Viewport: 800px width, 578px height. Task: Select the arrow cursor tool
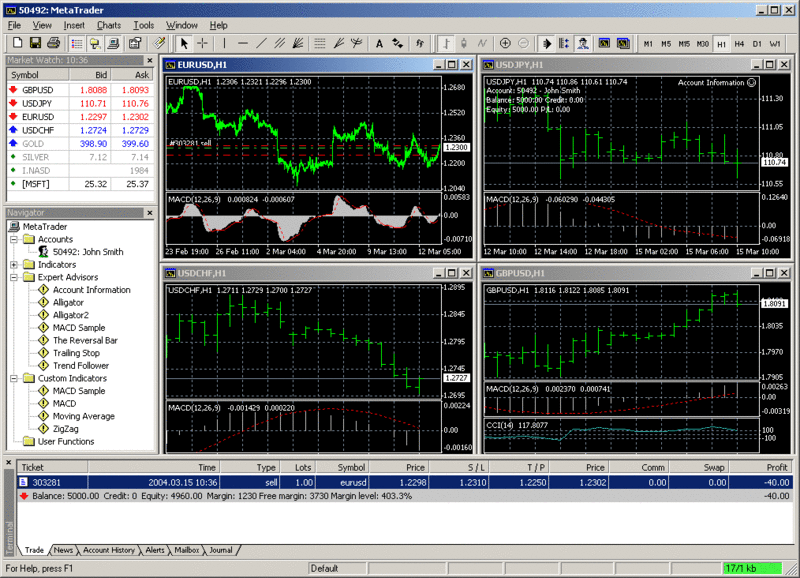pyautogui.click(x=184, y=43)
